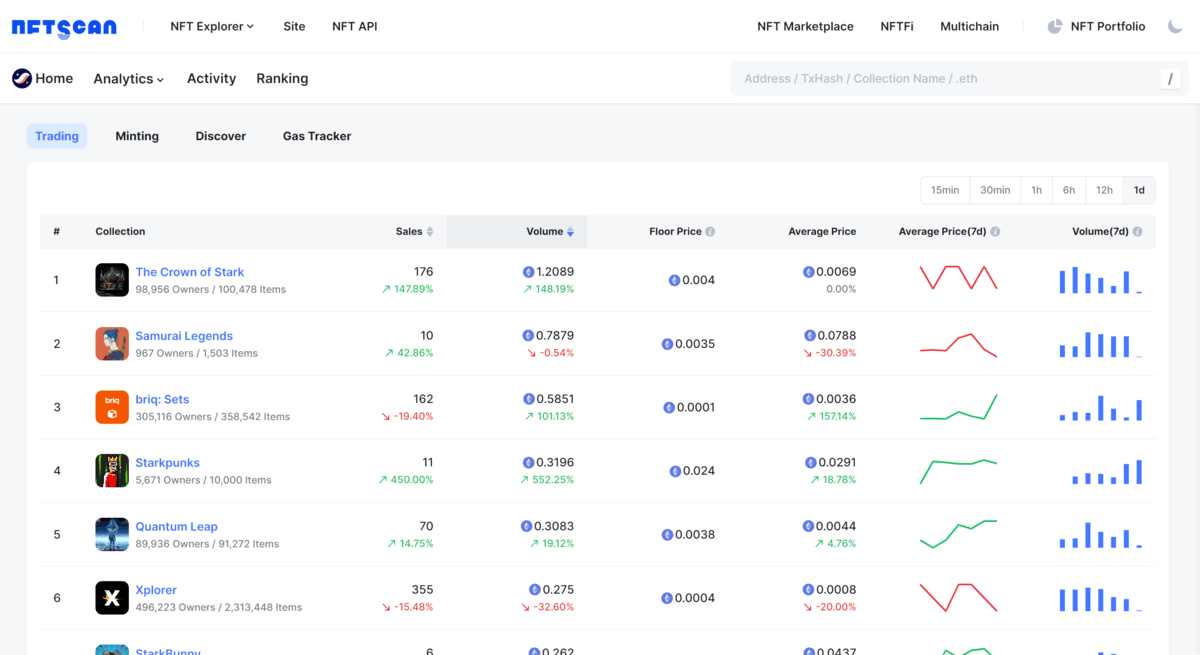Open NFT Portfolio pie chart icon

pos(1054,27)
